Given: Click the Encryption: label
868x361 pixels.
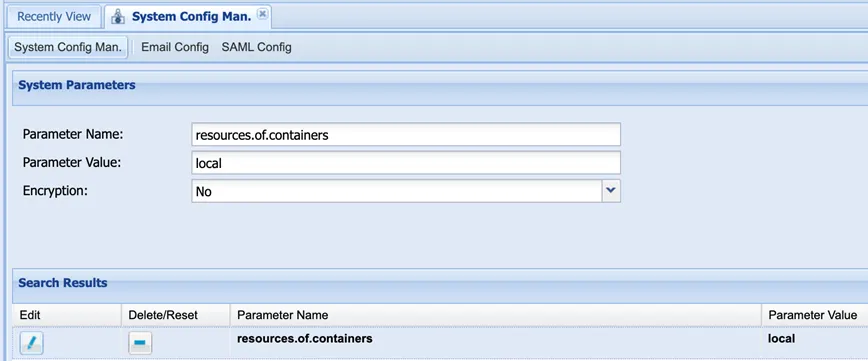Looking at the screenshot, I should coord(55,191).
